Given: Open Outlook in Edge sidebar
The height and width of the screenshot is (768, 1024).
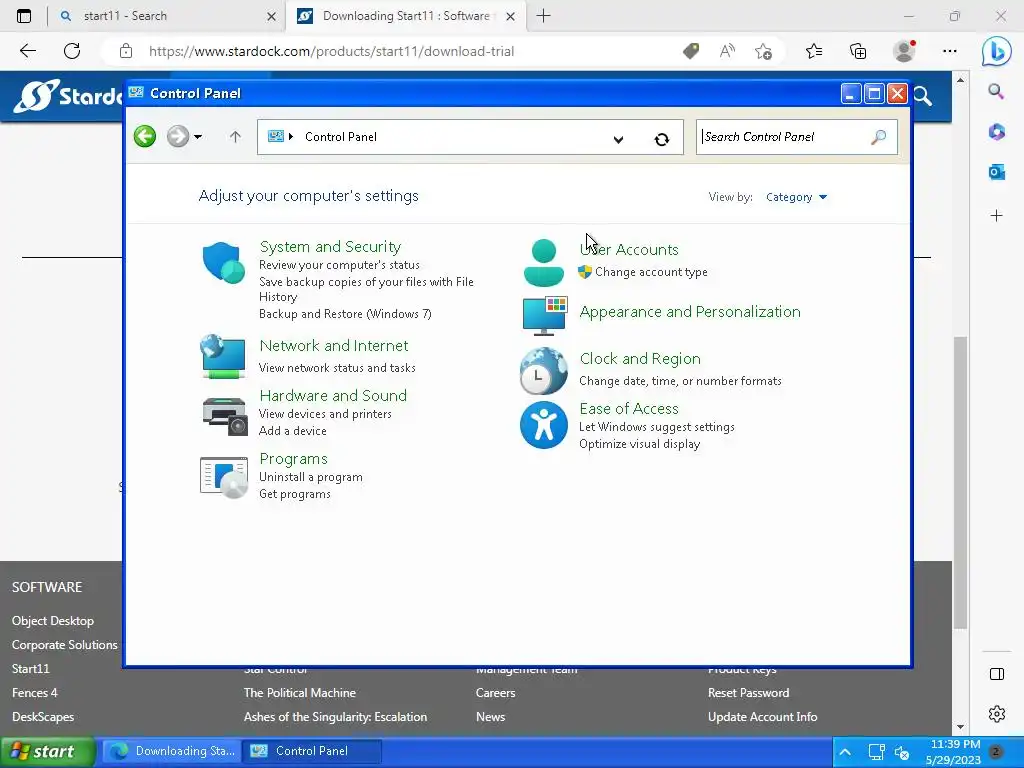Looking at the screenshot, I should point(997,172).
